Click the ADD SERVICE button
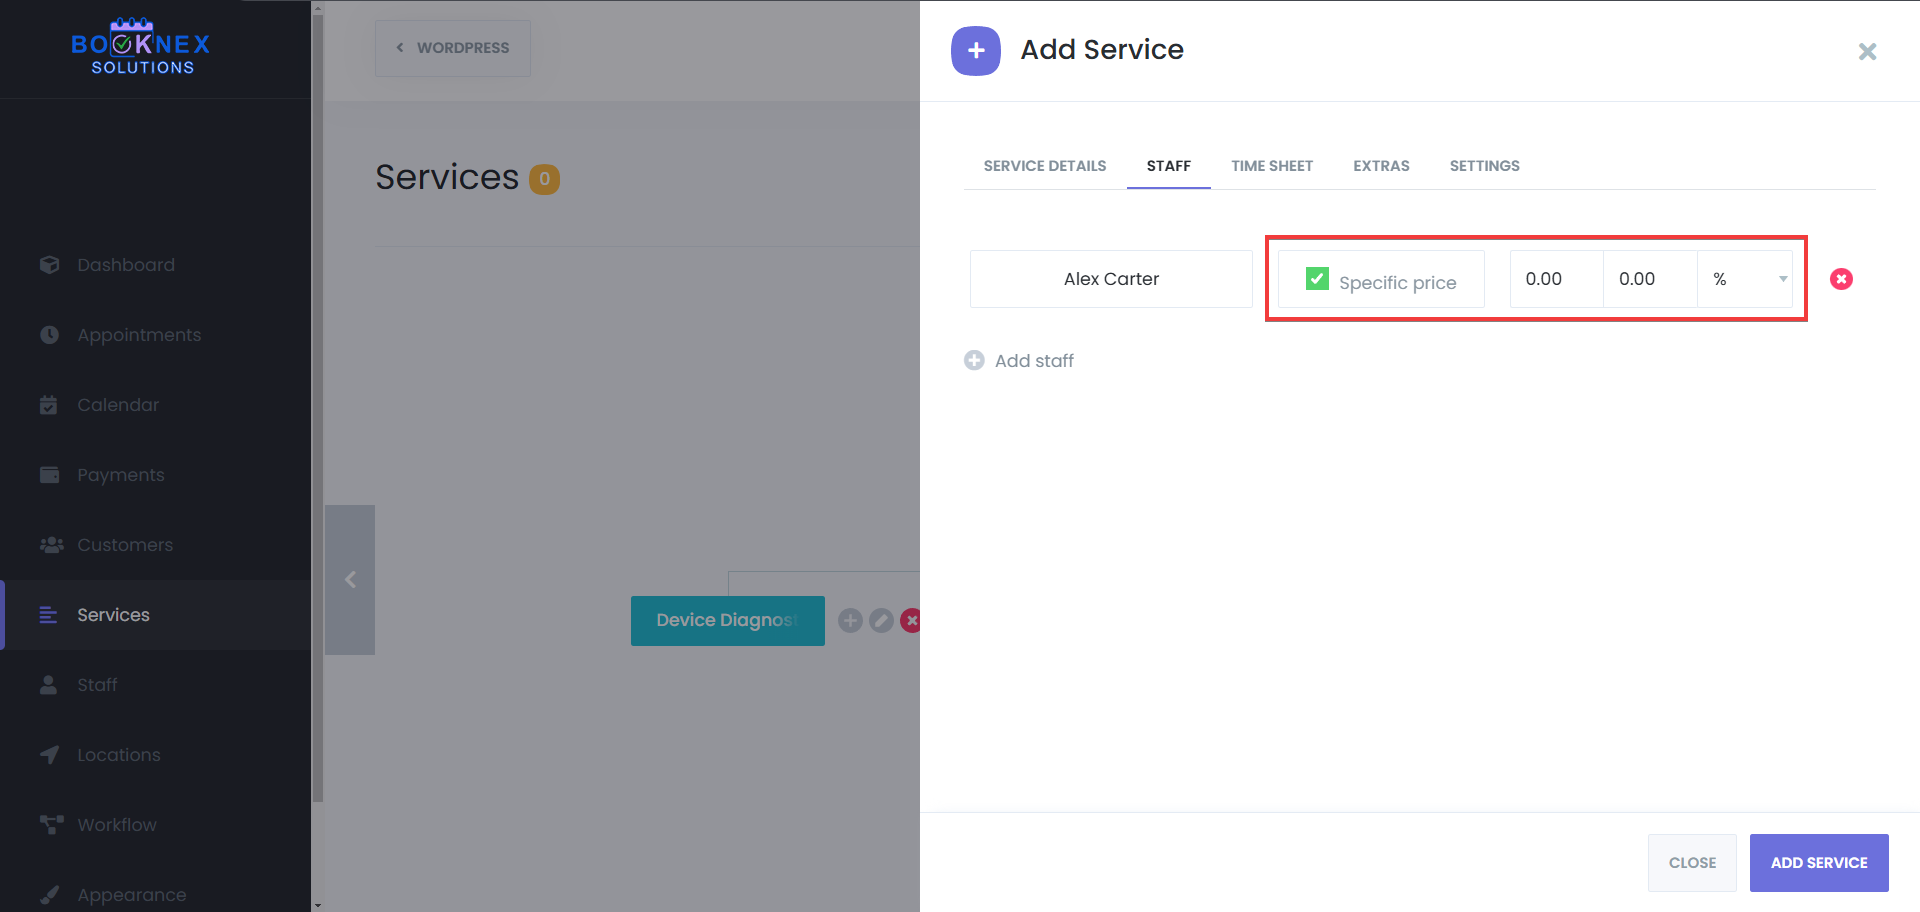Screen dimensions: 1920x912 click(x=1818, y=862)
